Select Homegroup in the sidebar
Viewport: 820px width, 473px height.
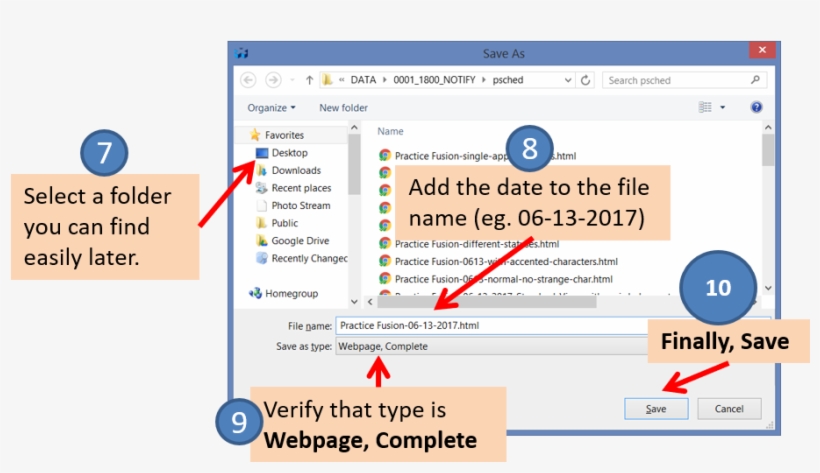tap(291, 294)
